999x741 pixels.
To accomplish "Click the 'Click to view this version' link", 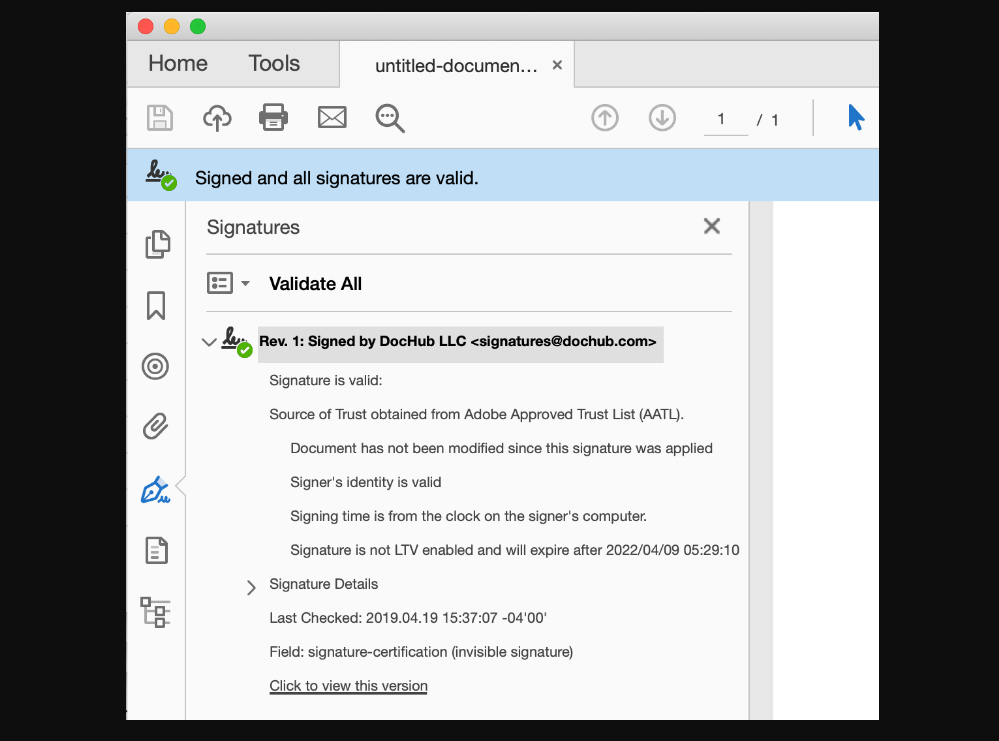I will (348, 686).
